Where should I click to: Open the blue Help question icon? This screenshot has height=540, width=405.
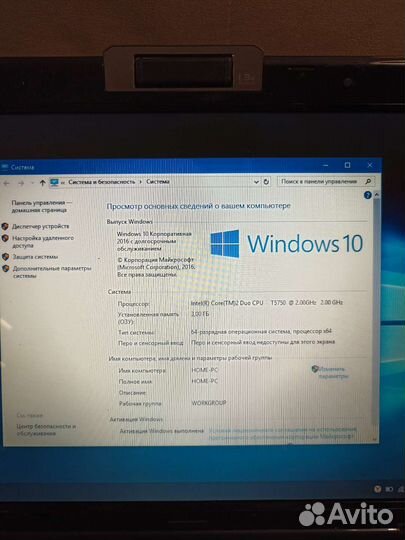367,195
